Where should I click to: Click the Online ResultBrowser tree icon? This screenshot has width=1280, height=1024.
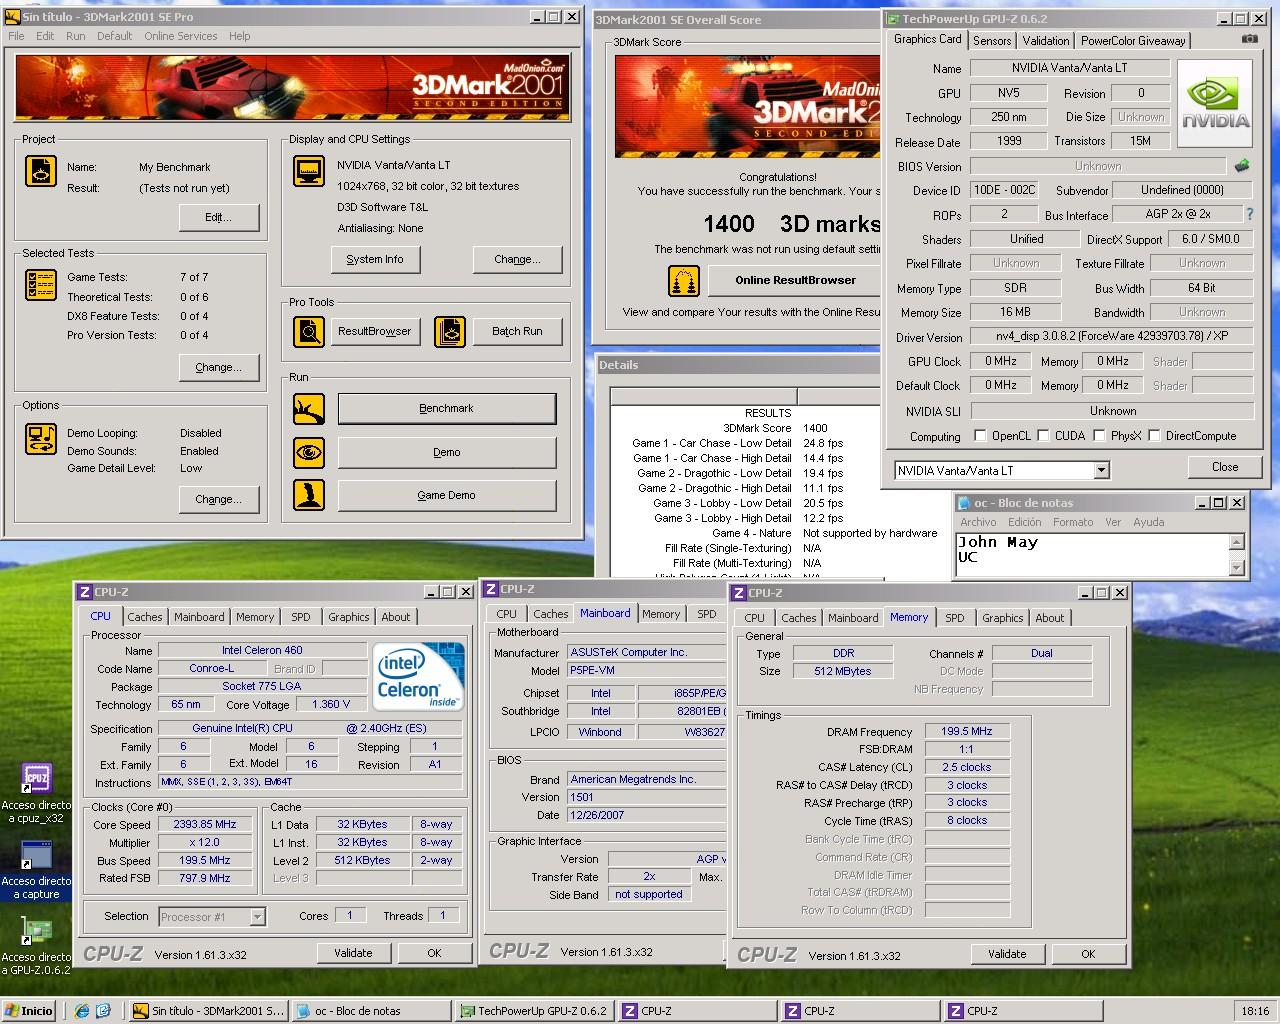click(684, 280)
